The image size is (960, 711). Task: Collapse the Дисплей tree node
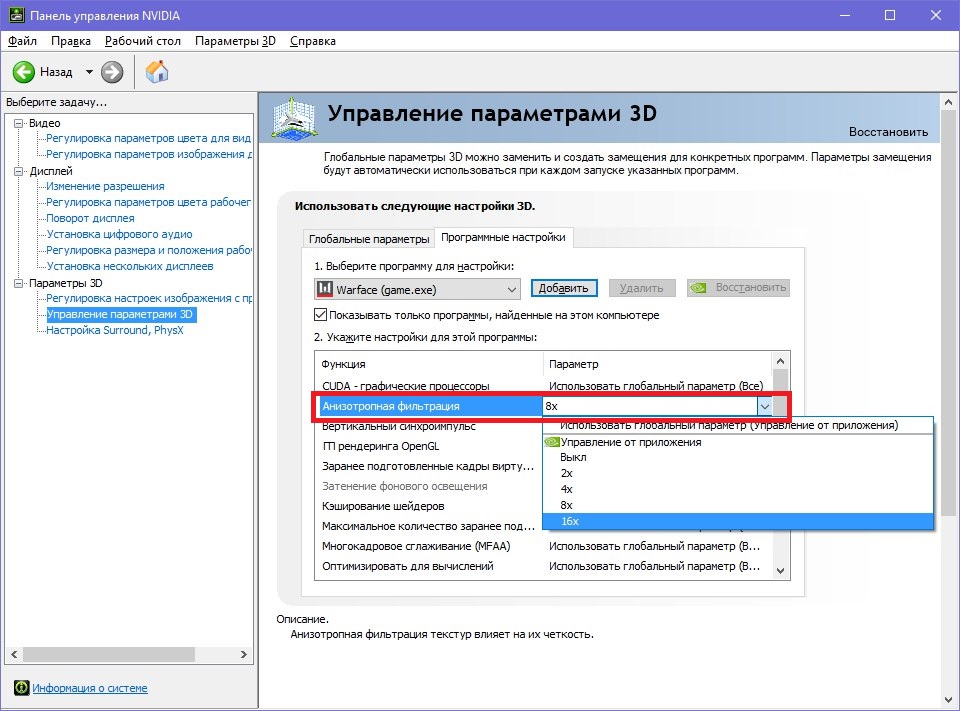coord(19,171)
